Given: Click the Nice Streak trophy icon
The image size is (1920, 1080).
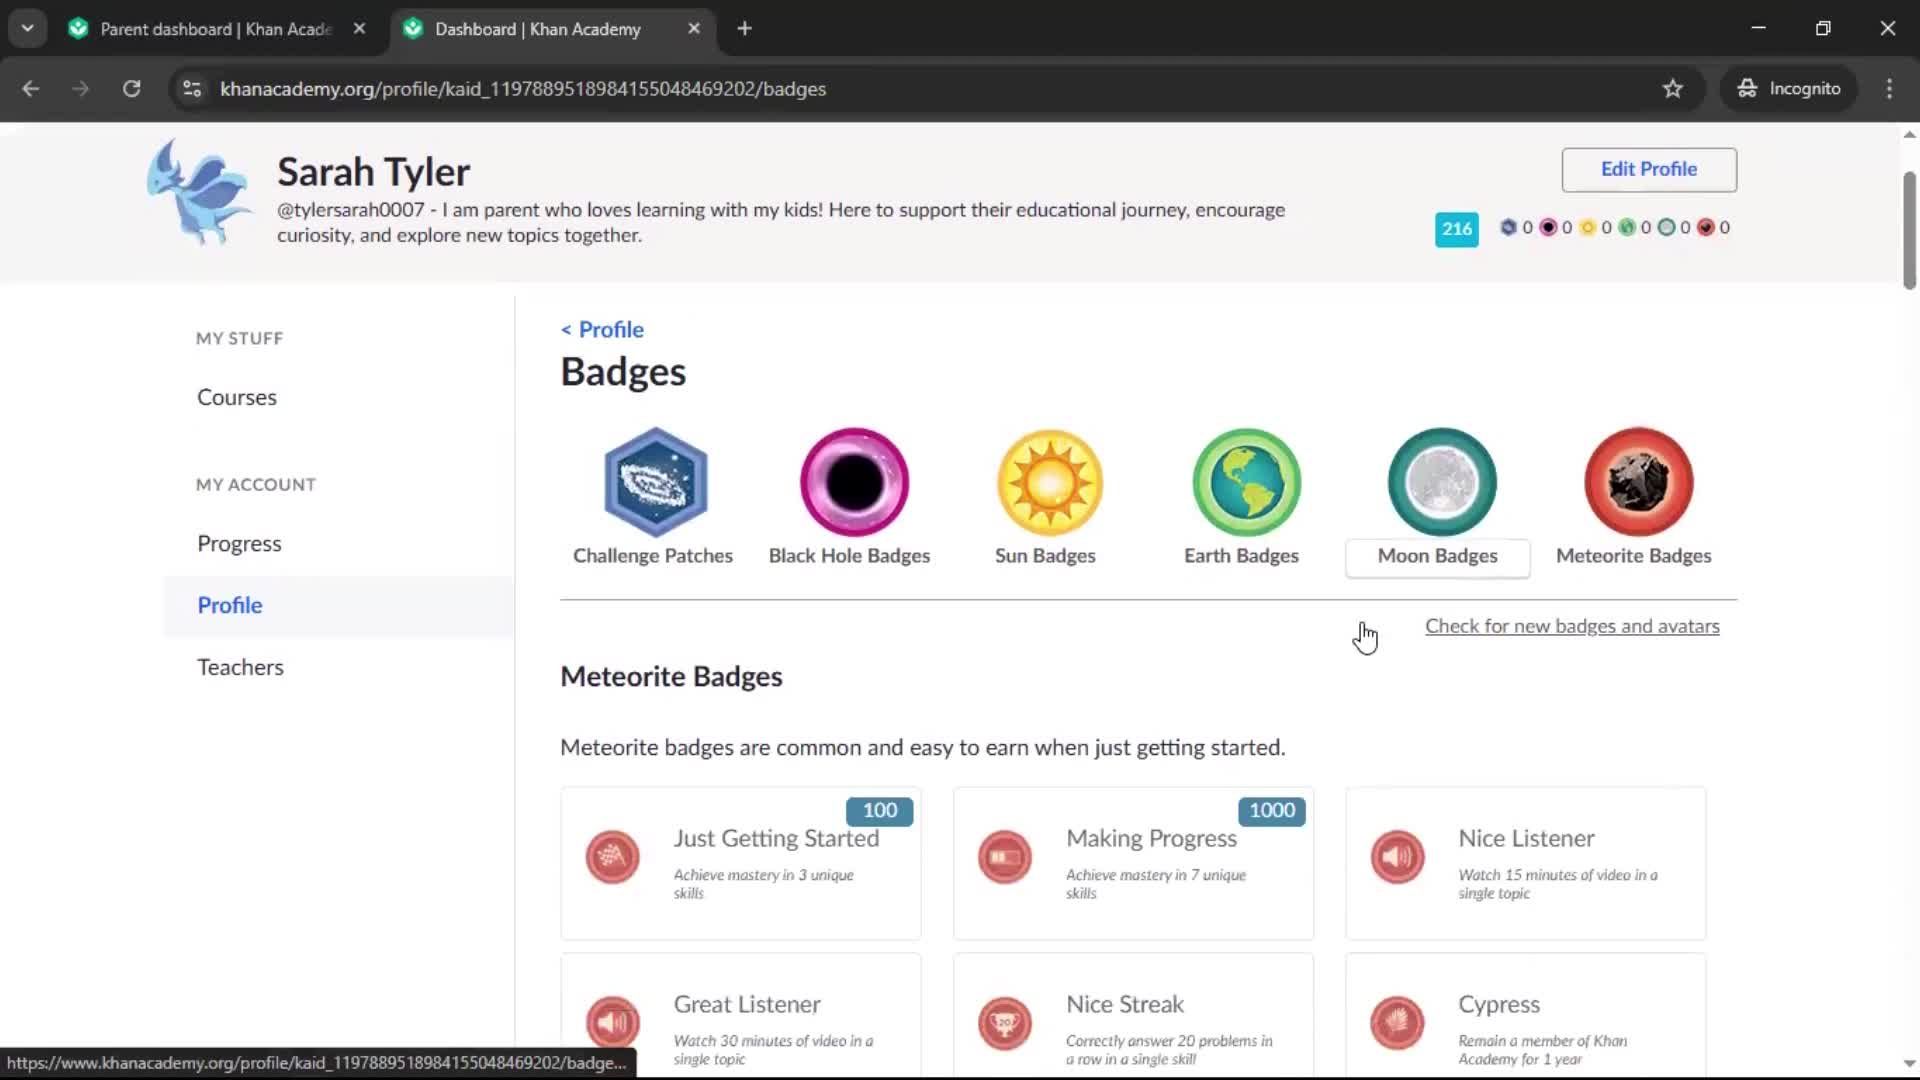Looking at the screenshot, I should (1005, 1023).
